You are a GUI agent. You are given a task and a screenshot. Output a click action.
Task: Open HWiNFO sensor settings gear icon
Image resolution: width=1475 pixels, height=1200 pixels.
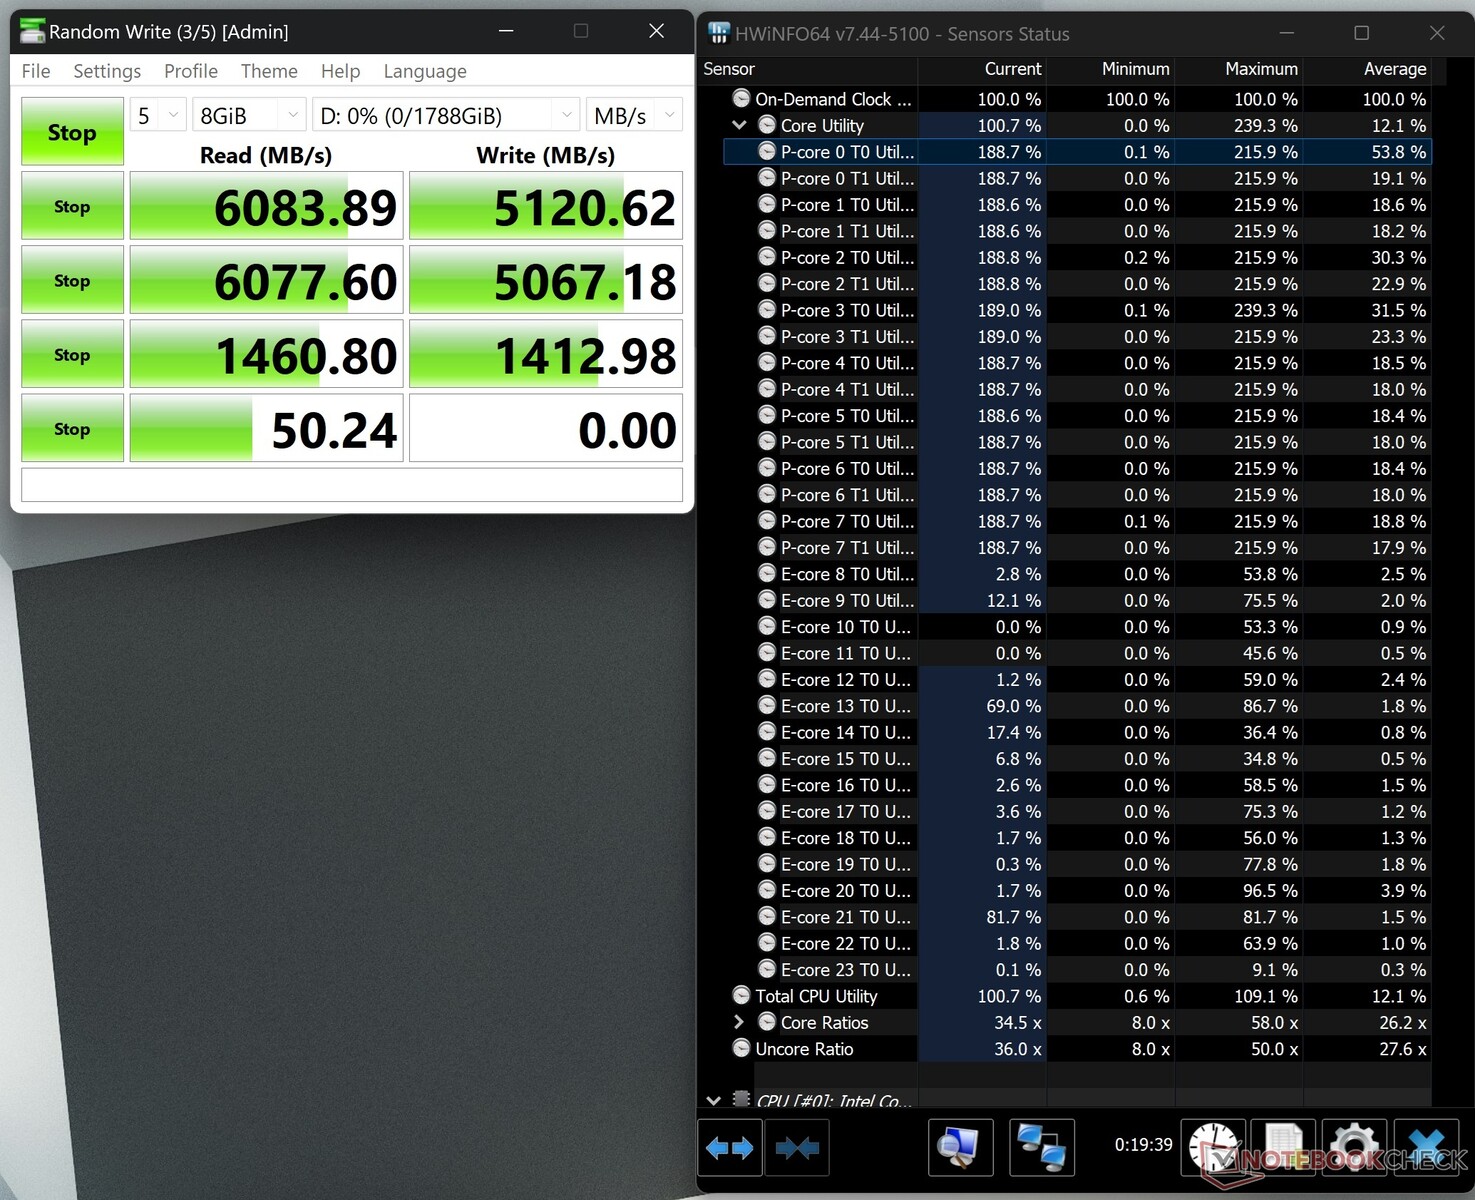pyautogui.click(x=1354, y=1147)
